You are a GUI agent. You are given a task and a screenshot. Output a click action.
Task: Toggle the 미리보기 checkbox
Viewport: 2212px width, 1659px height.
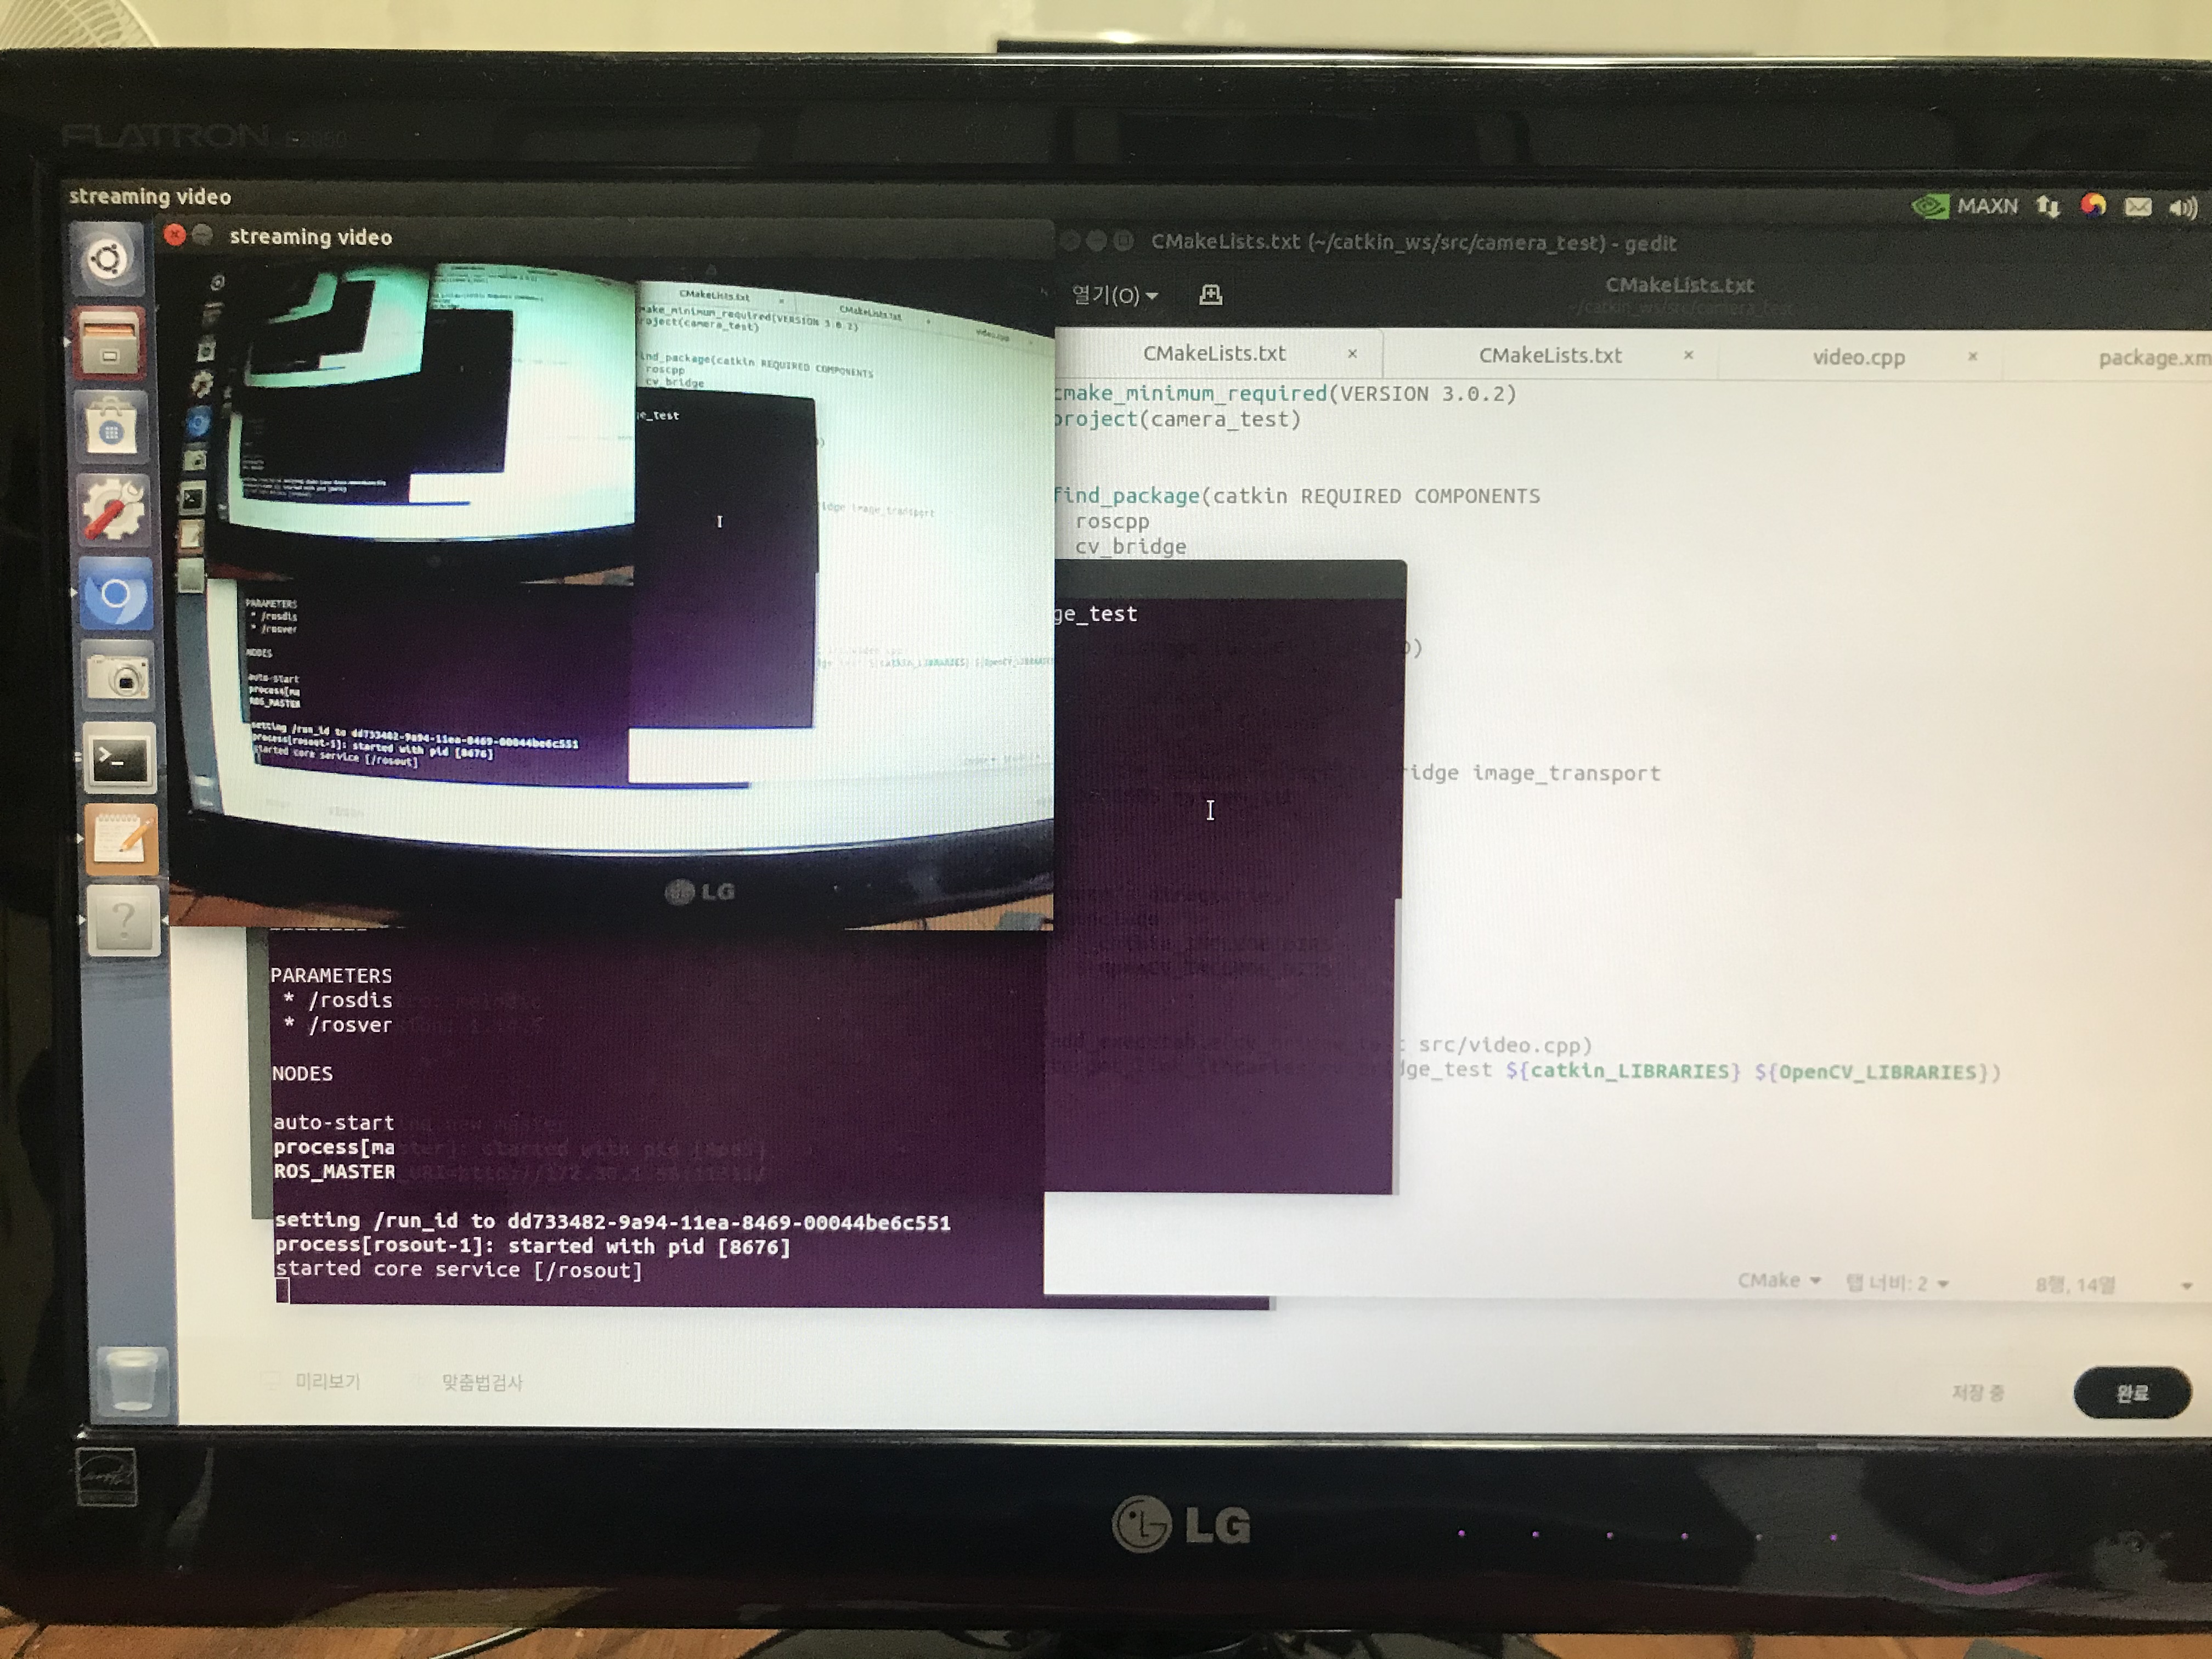[x=271, y=1381]
